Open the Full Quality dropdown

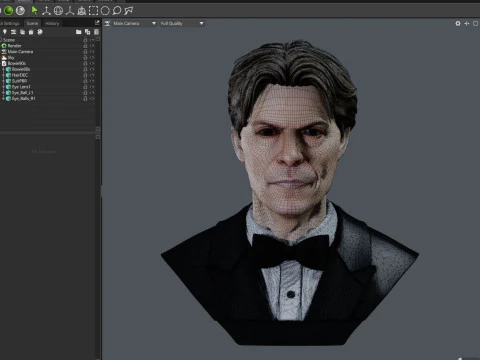click(182, 23)
